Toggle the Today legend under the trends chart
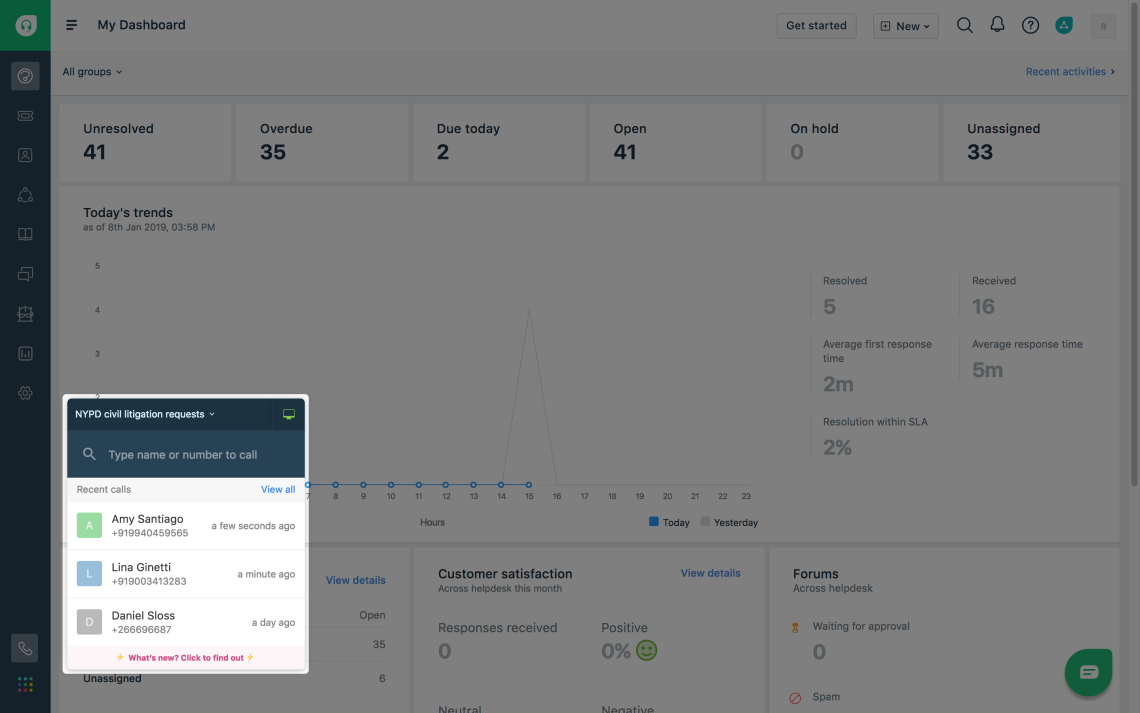The image size is (1140, 713). coord(668,522)
